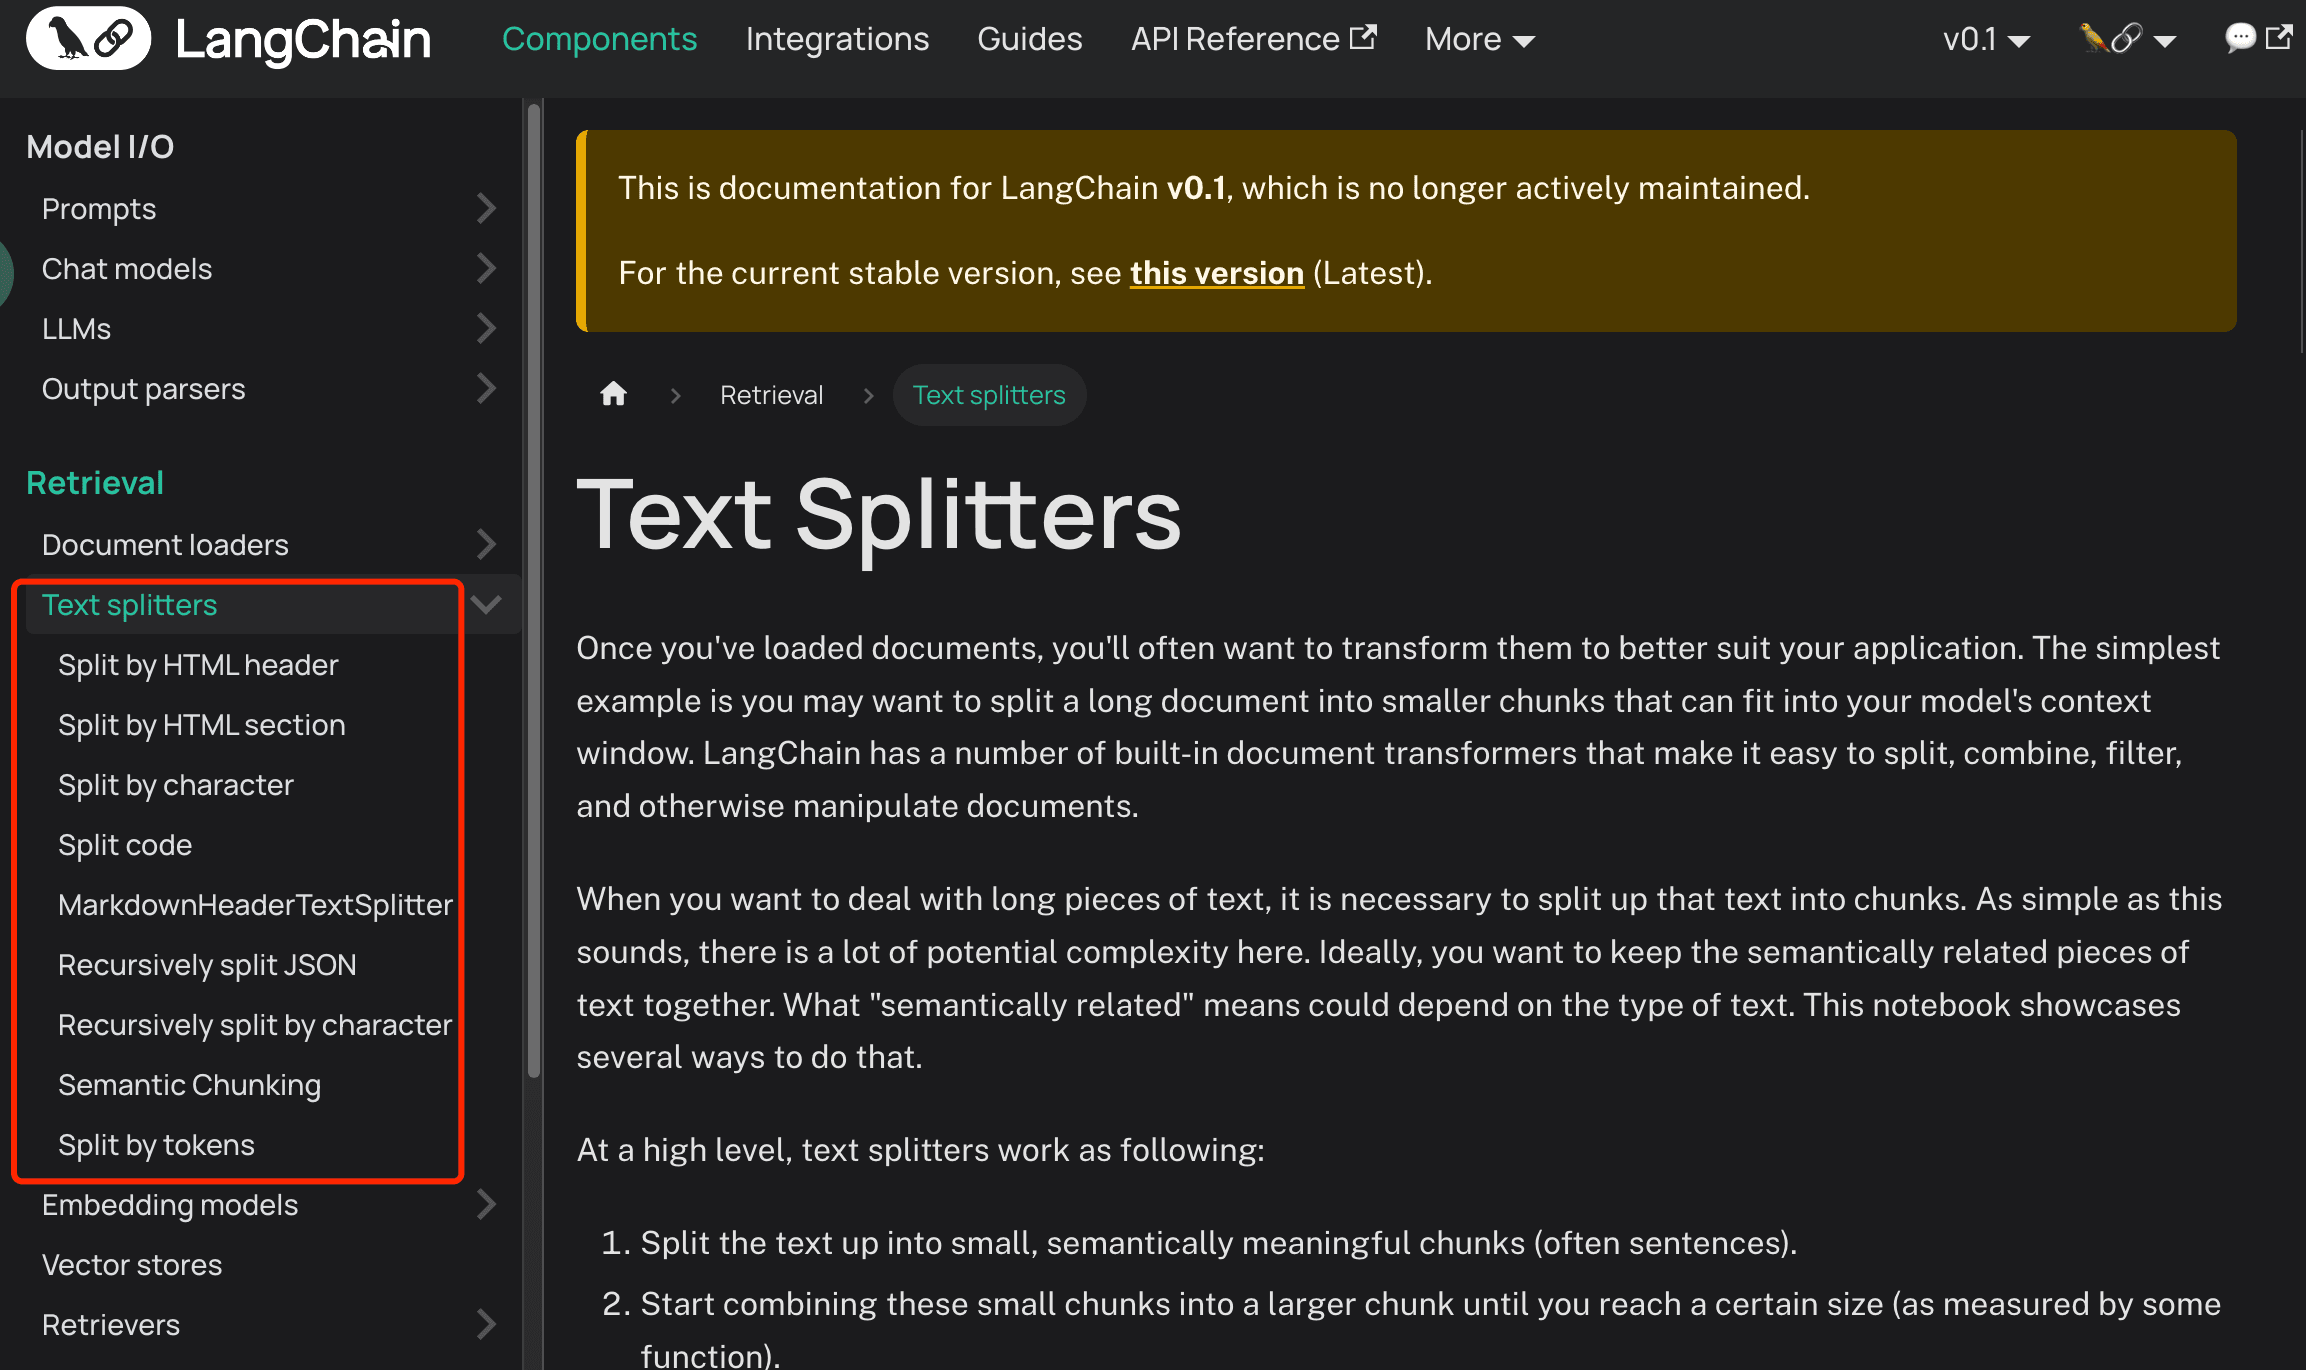Open Split by tokens page
The height and width of the screenshot is (1370, 2306).
point(156,1144)
